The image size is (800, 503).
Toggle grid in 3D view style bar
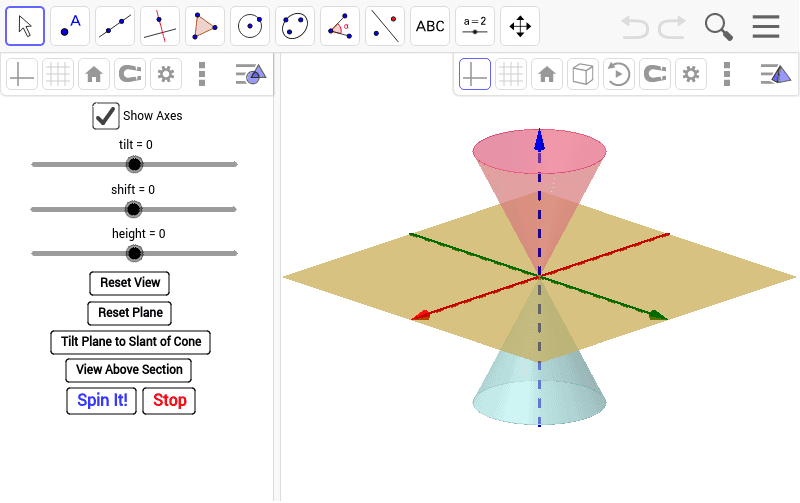click(x=511, y=74)
